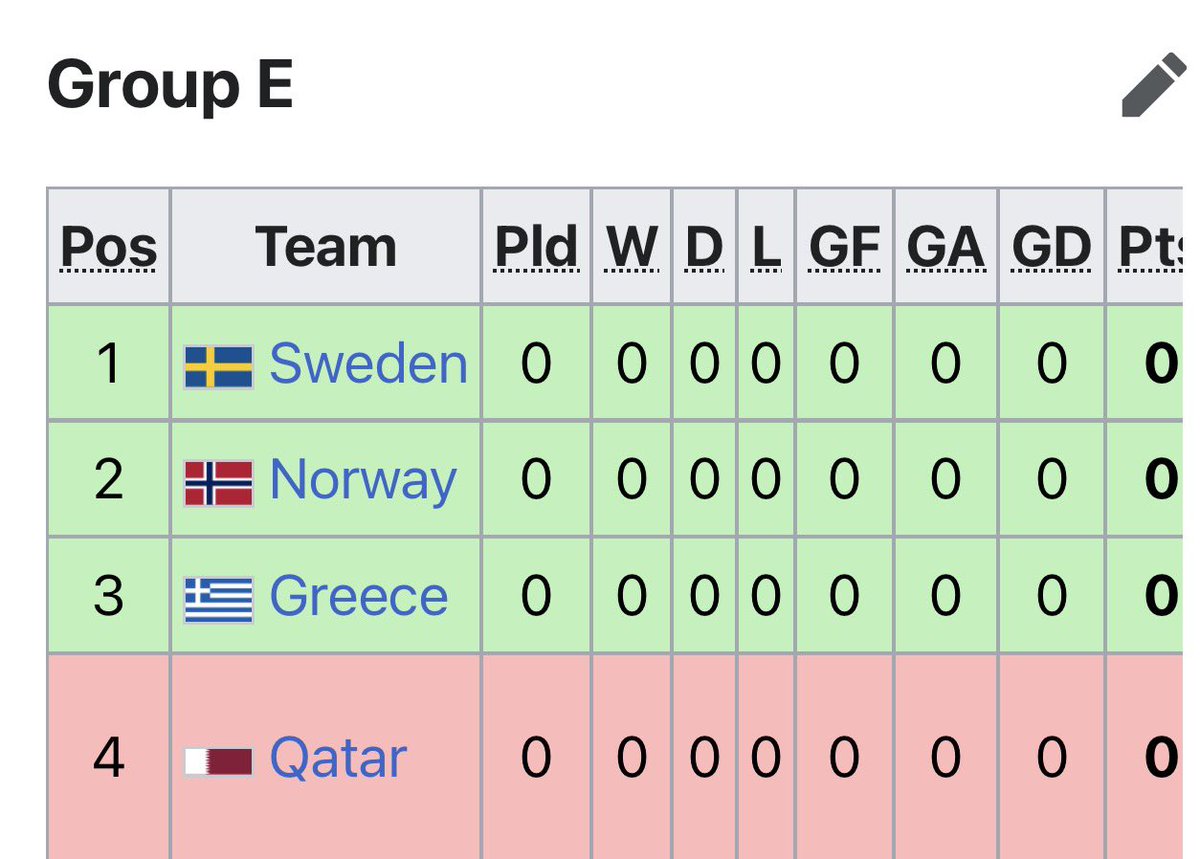Click the Group E section heading

coord(170,85)
